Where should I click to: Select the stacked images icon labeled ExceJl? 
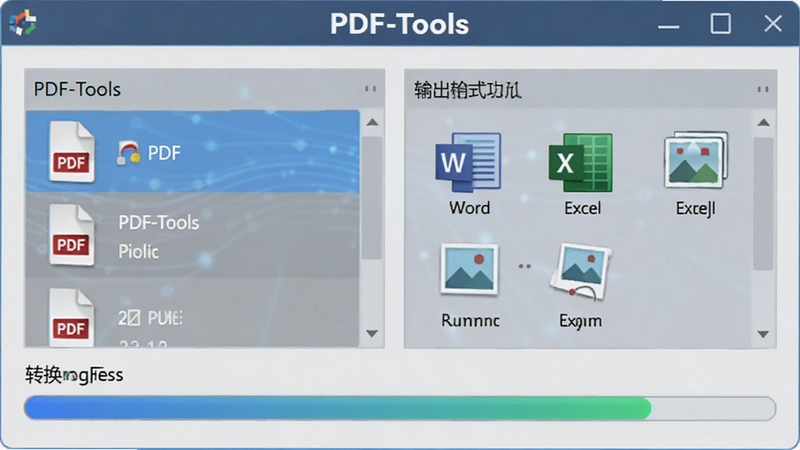(696, 159)
